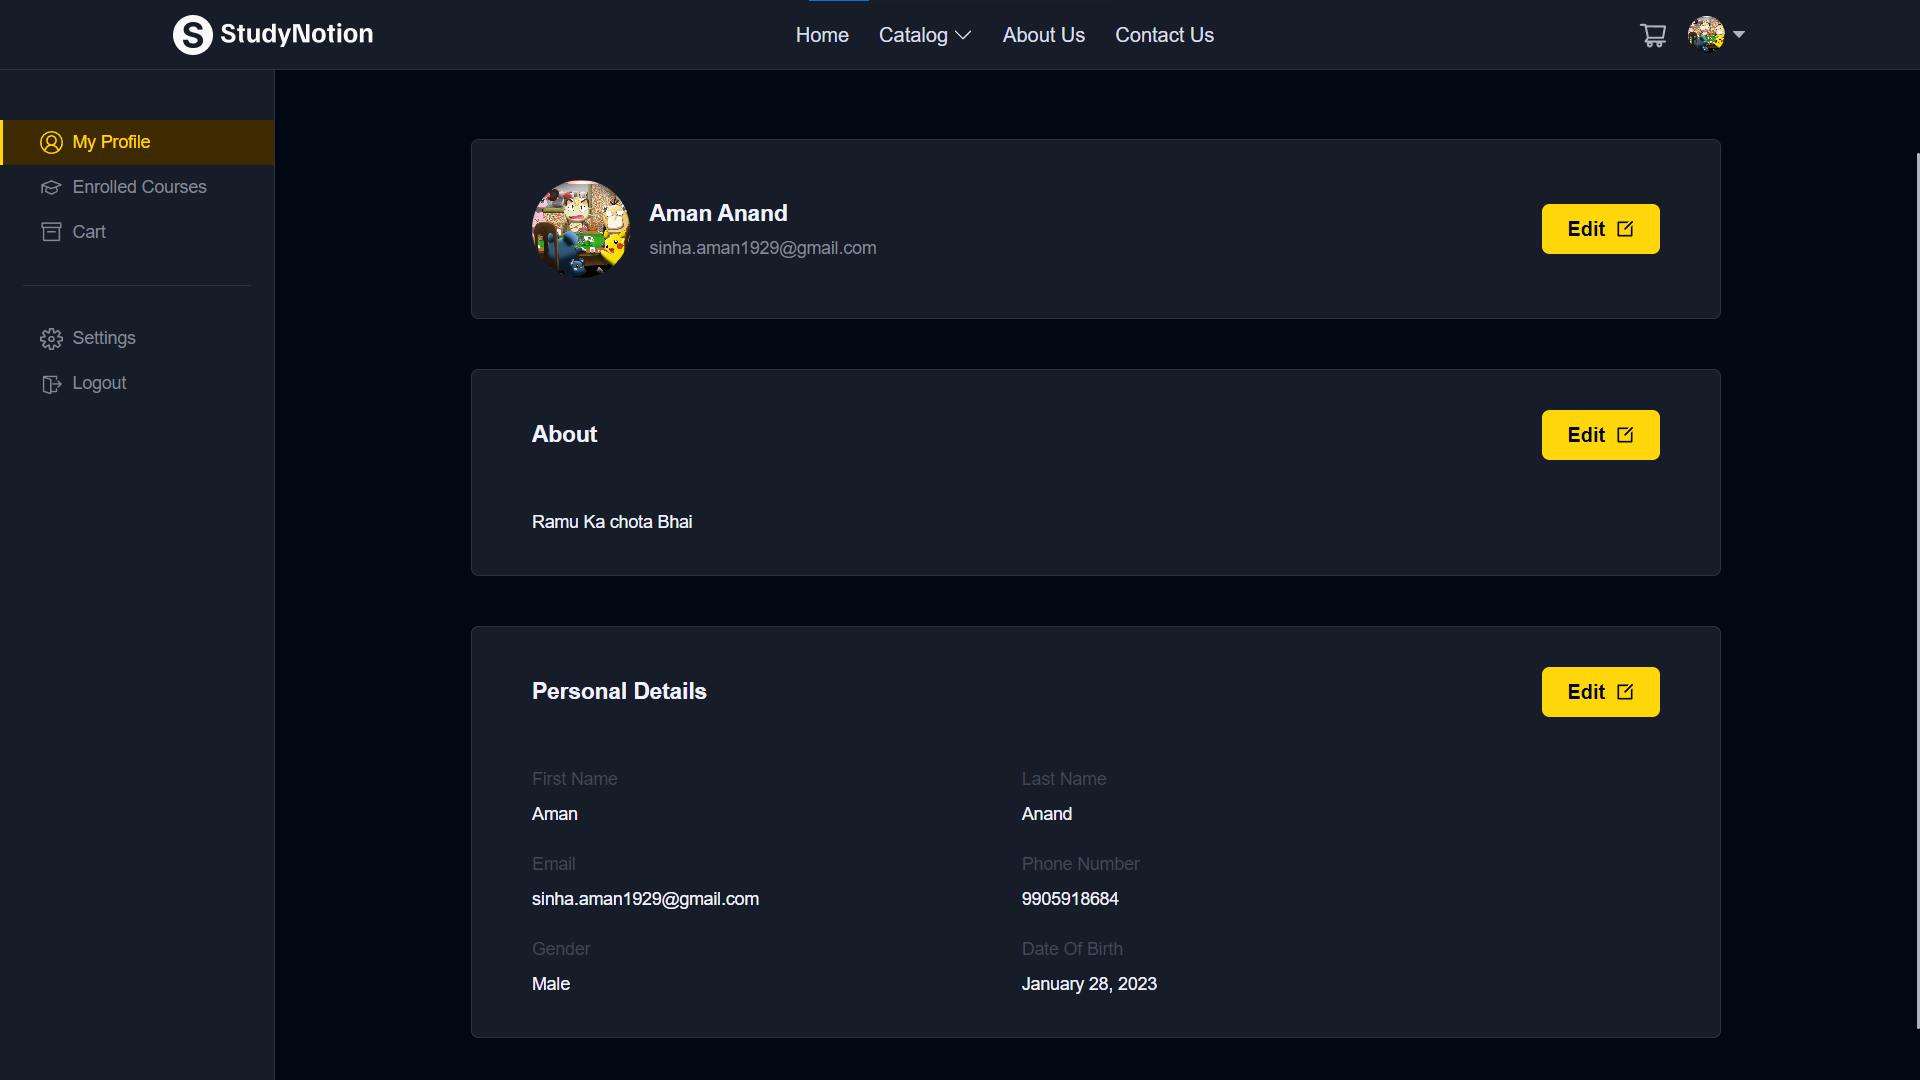Click the 'Ramu Ka chota Bhai' about text
This screenshot has width=1920, height=1080.
click(611, 522)
